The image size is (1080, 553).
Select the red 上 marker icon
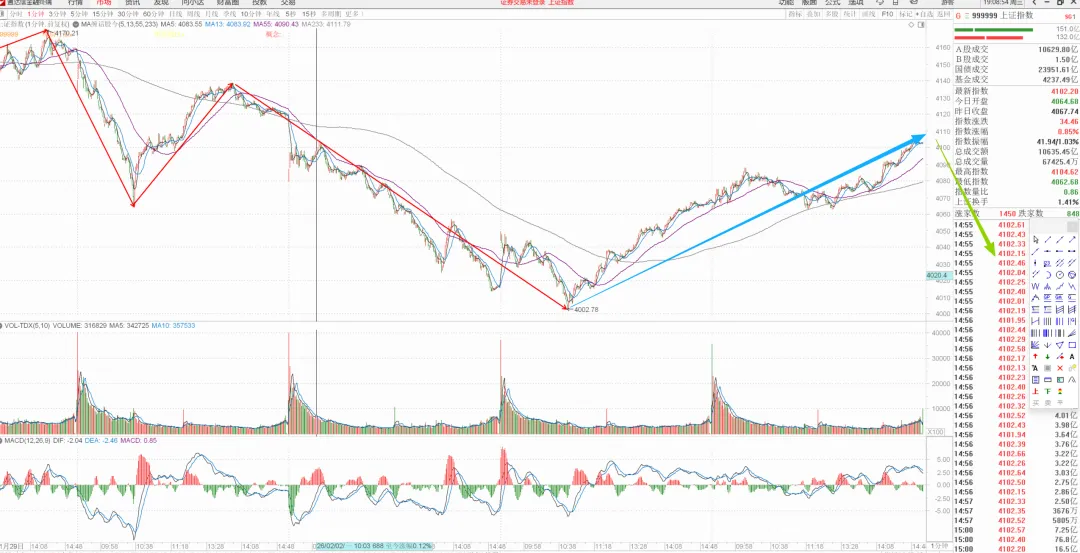[x=1035, y=391]
